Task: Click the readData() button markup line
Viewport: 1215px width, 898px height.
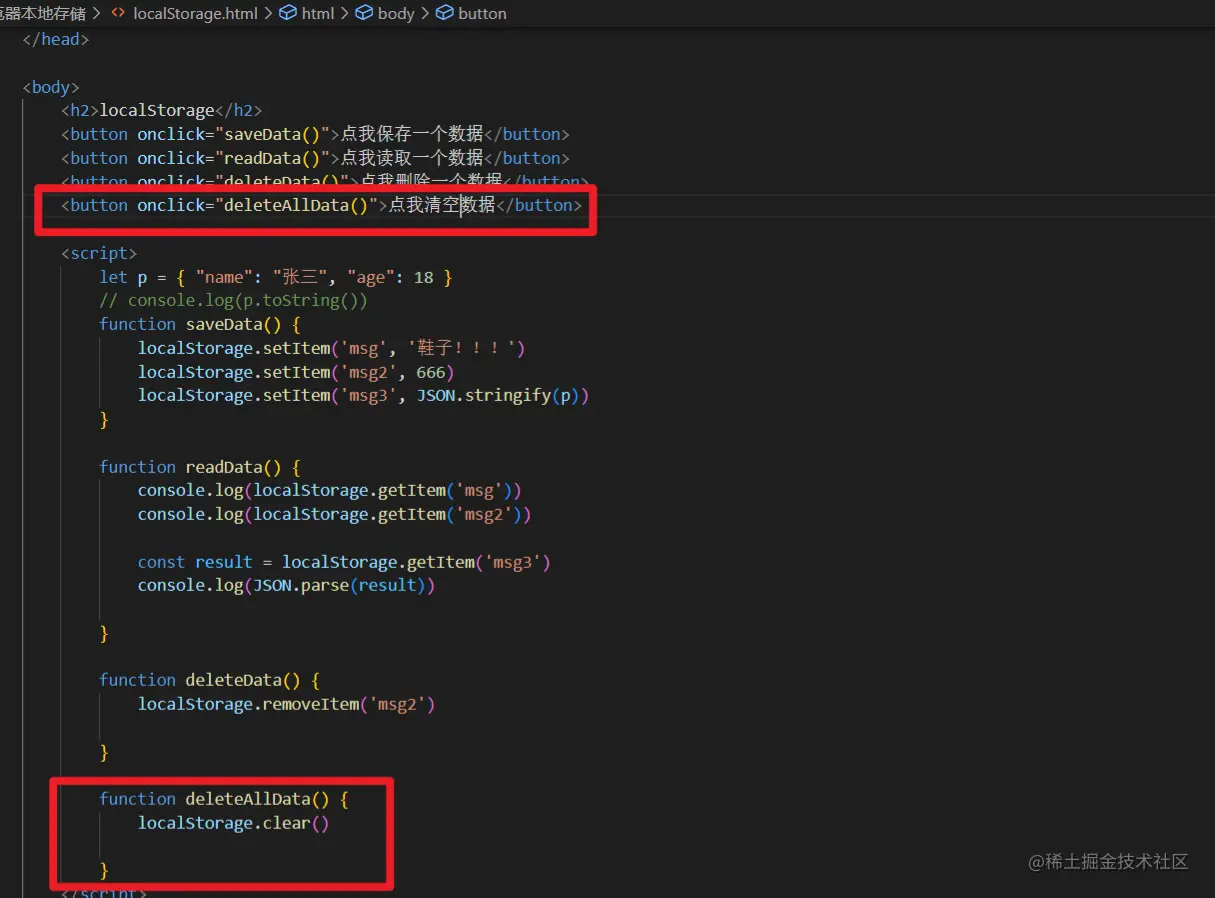Action: (x=315, y=158)
